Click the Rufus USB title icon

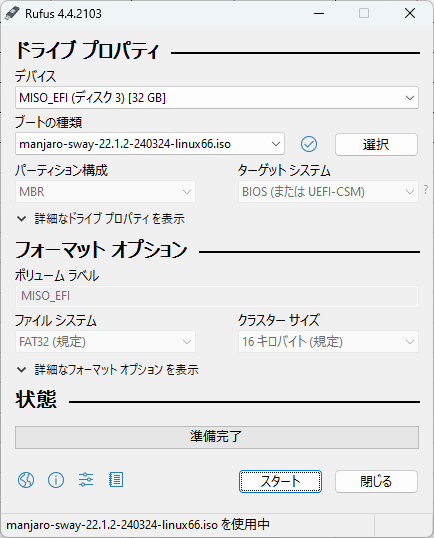click(x=12, y=13)
